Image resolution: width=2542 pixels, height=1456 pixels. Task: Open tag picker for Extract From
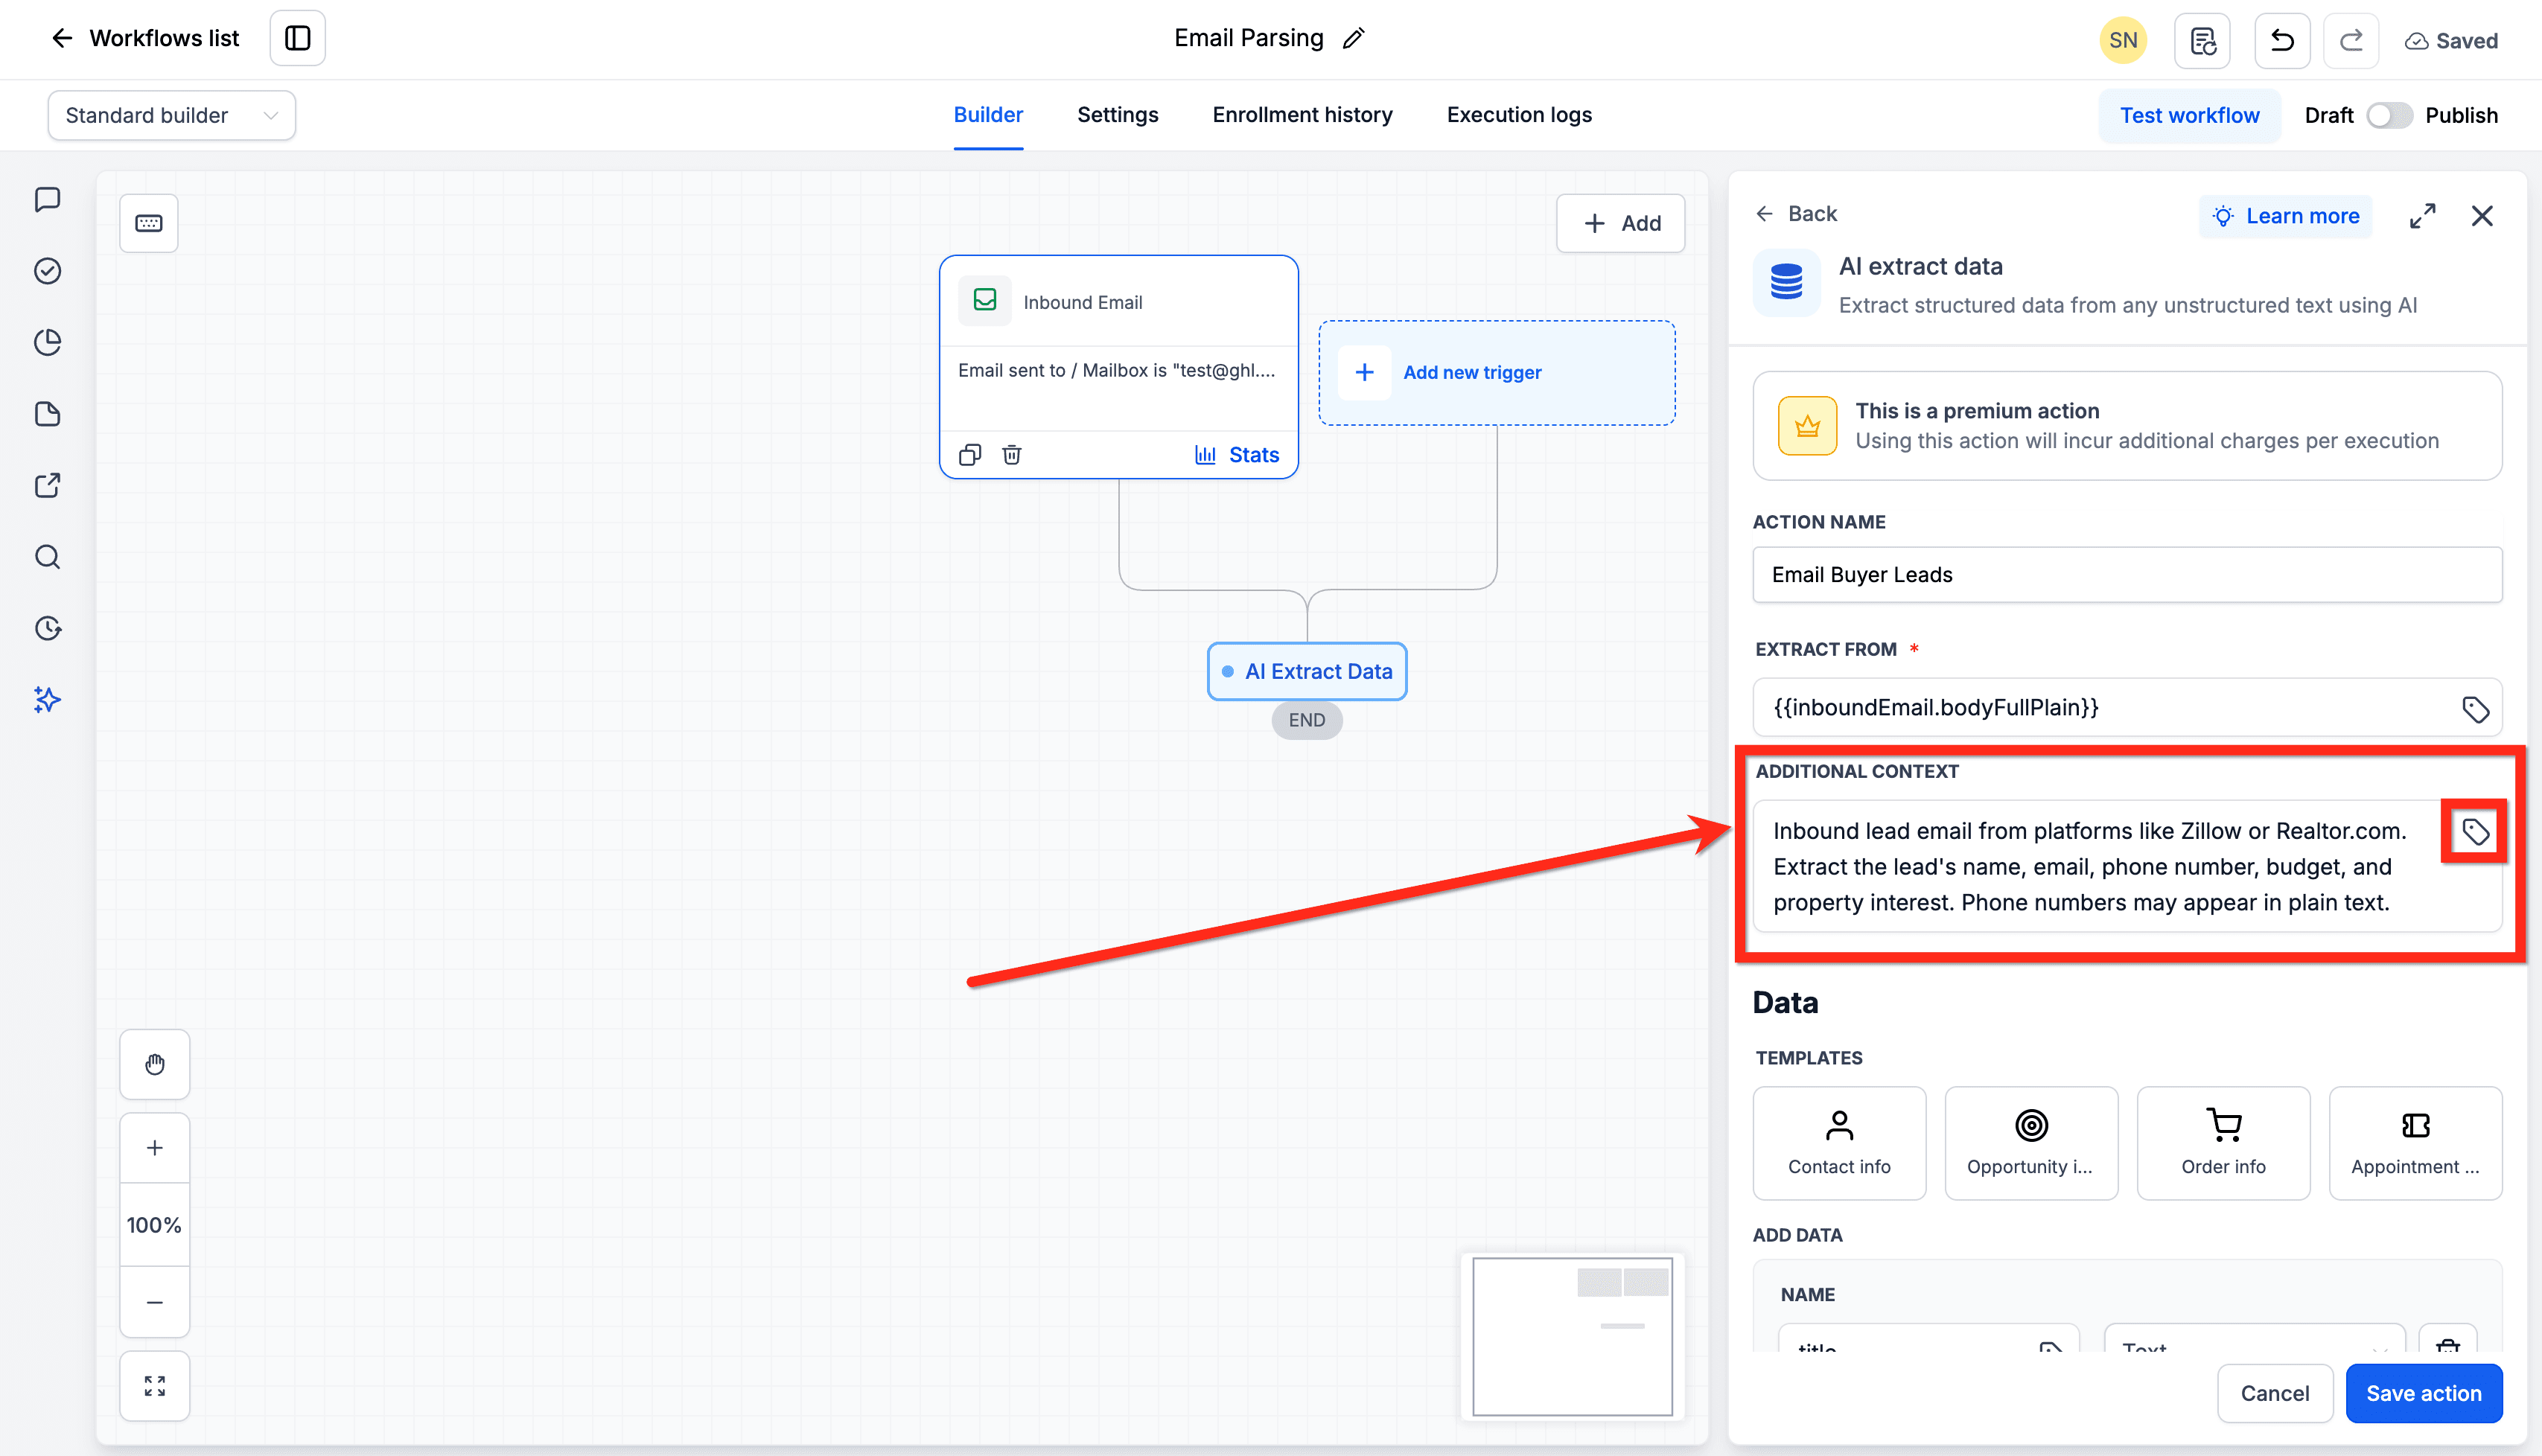pos(2475,709)
